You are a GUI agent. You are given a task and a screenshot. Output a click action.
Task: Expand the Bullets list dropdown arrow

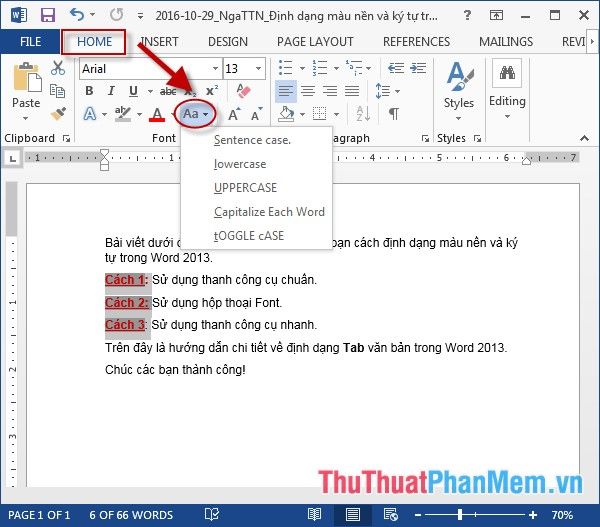[x=302, y=69]
